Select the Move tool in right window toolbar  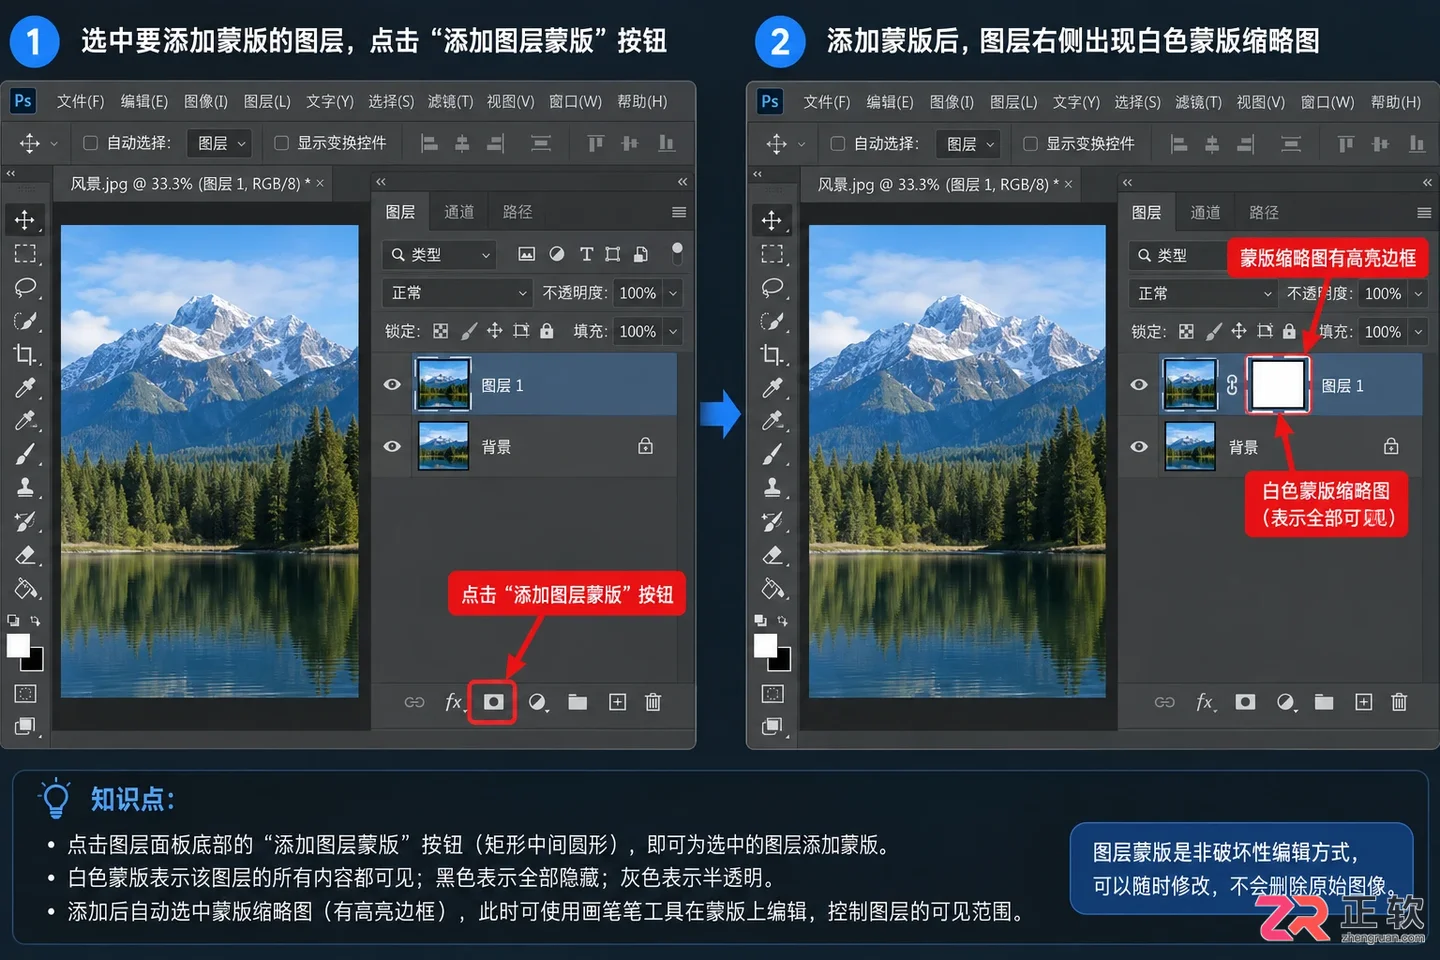772,220
